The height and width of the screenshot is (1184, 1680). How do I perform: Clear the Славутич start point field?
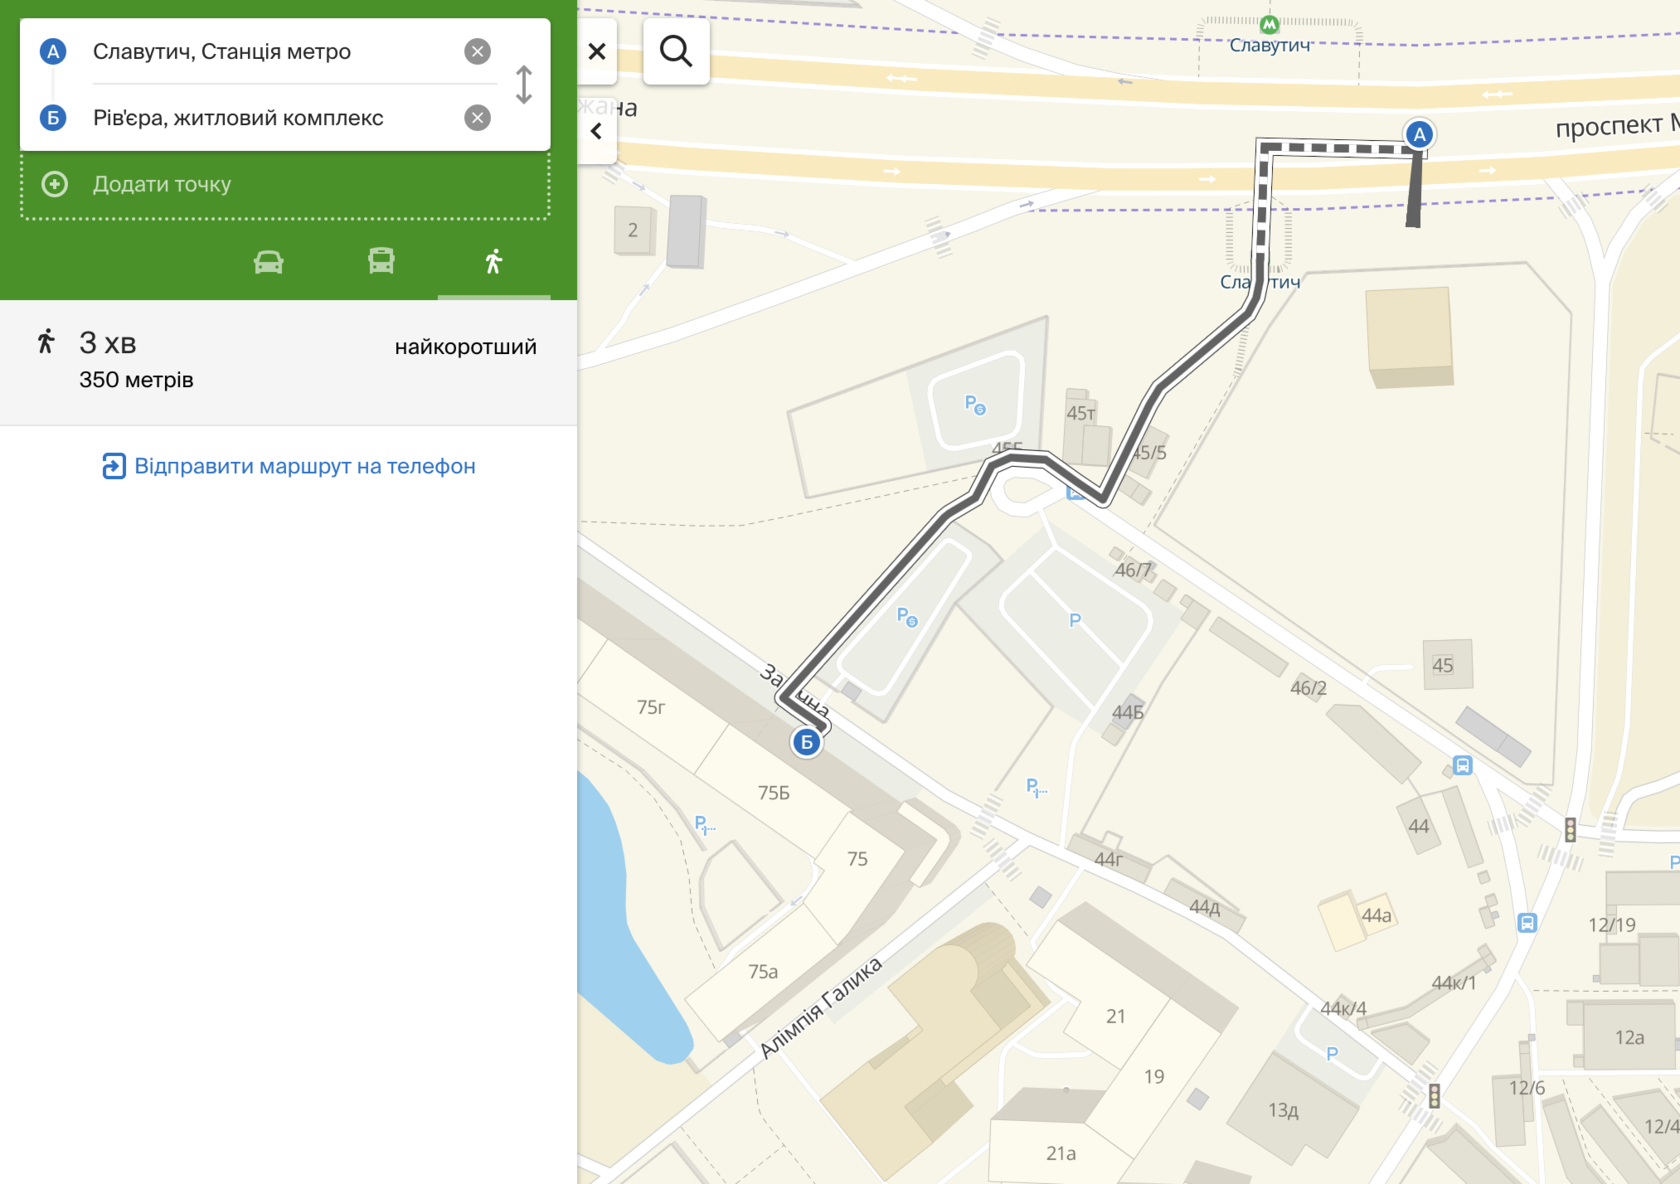click(x=477, y=52)
